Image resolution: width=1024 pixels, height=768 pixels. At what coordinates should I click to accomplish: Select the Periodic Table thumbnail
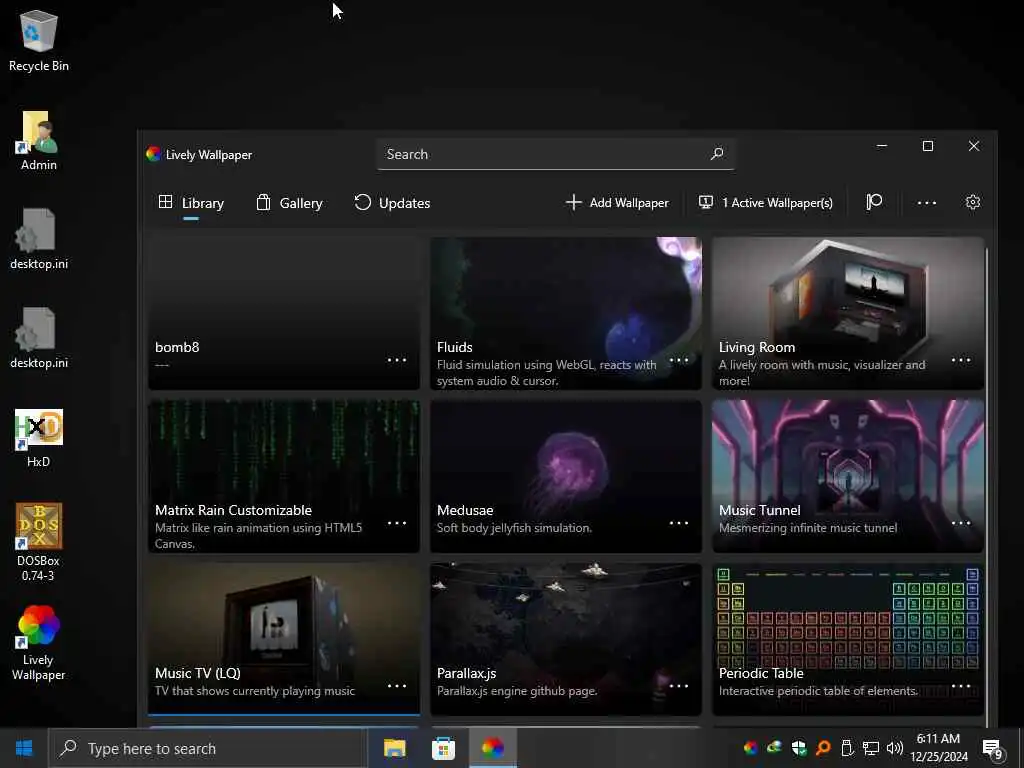click(x=848, y=639)
